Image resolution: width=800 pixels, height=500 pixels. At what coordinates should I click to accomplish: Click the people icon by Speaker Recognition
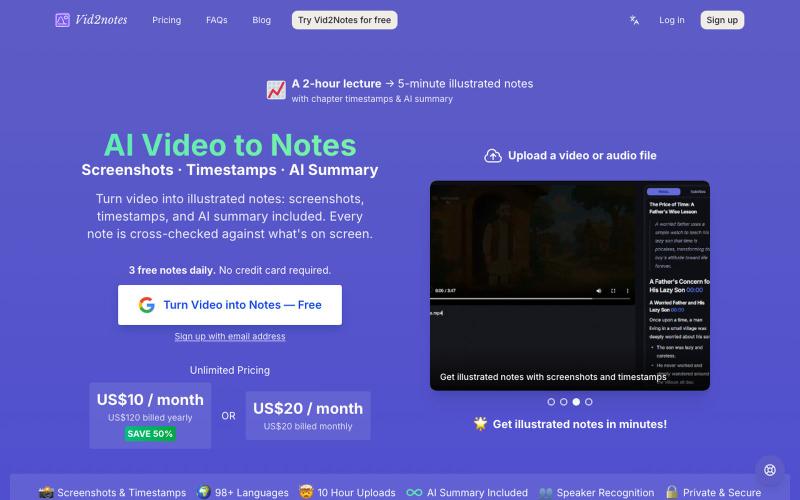pos(545,492)
